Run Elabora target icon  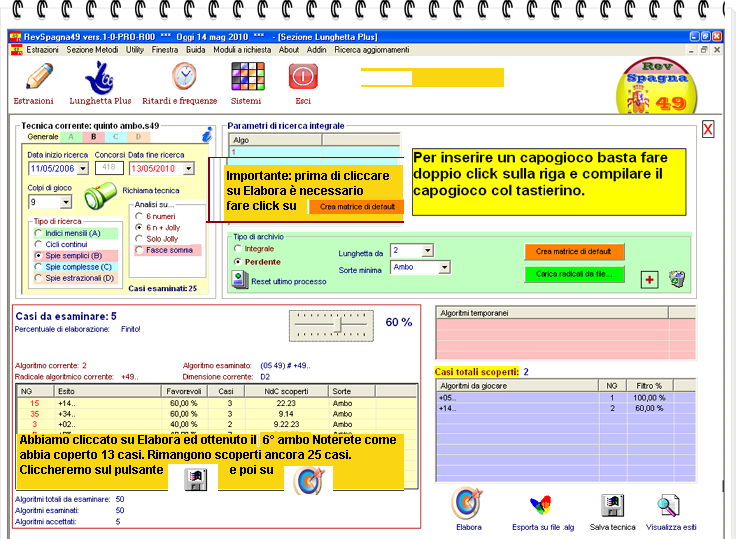(x=467, y=502)
